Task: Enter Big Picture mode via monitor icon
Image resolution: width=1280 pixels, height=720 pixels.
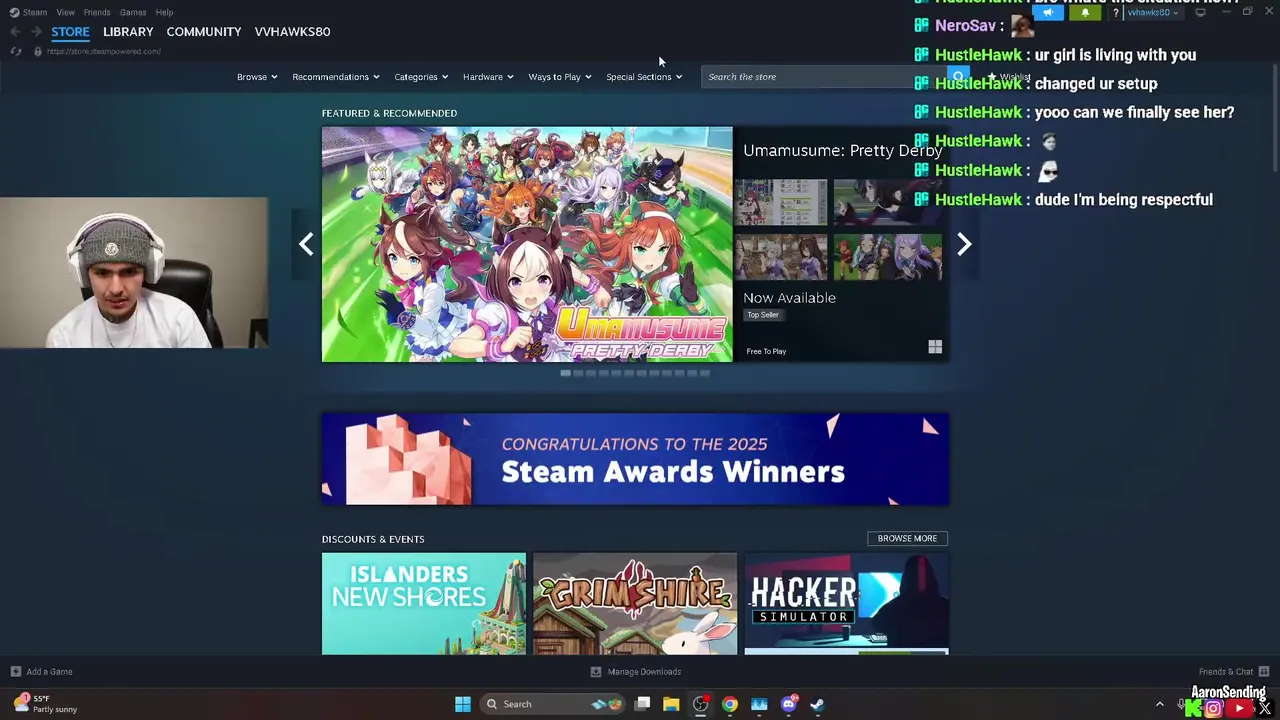Action: [x=1200, y=12]
